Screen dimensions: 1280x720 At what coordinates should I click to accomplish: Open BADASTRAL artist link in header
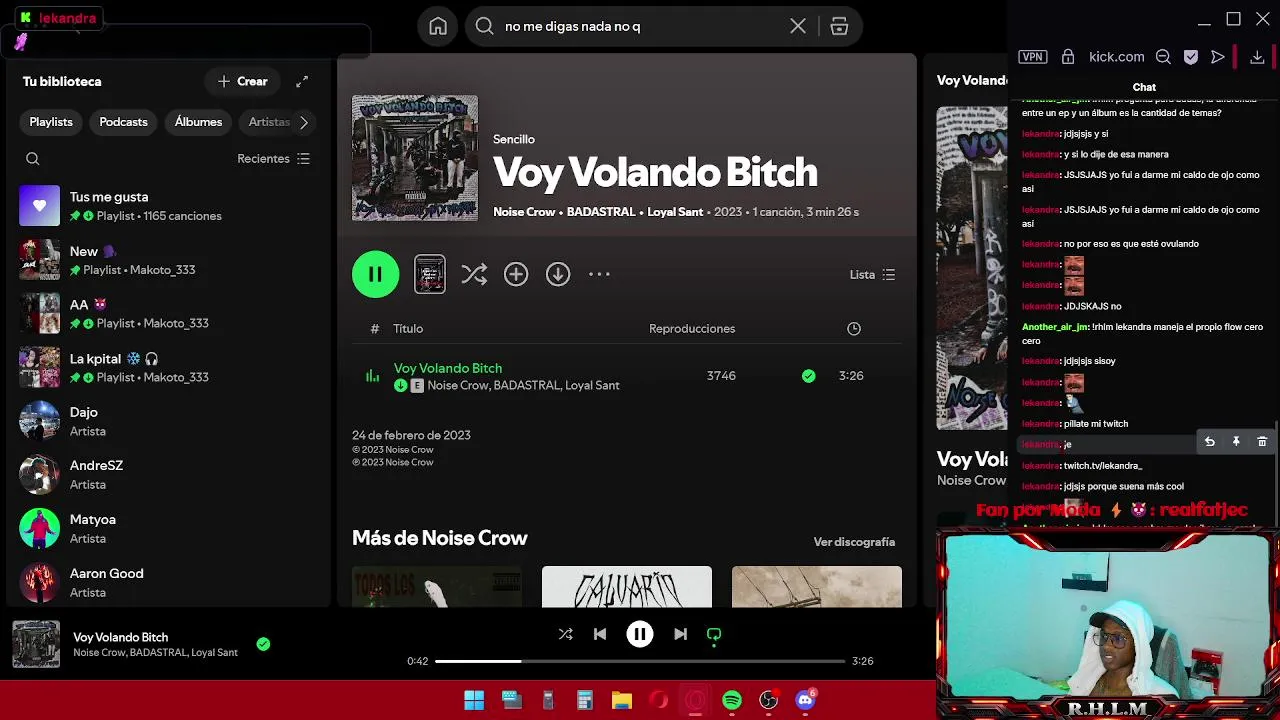tap(601, 212)
